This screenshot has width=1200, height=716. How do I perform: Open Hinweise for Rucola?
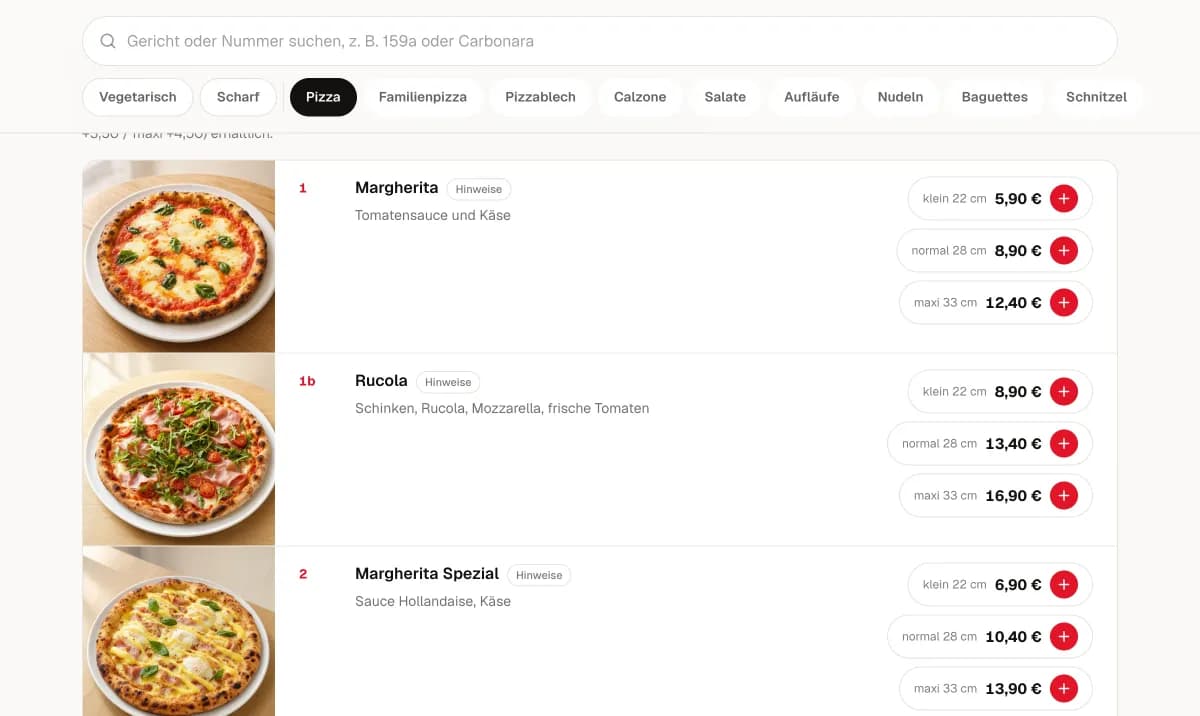[x=448, y=382]
